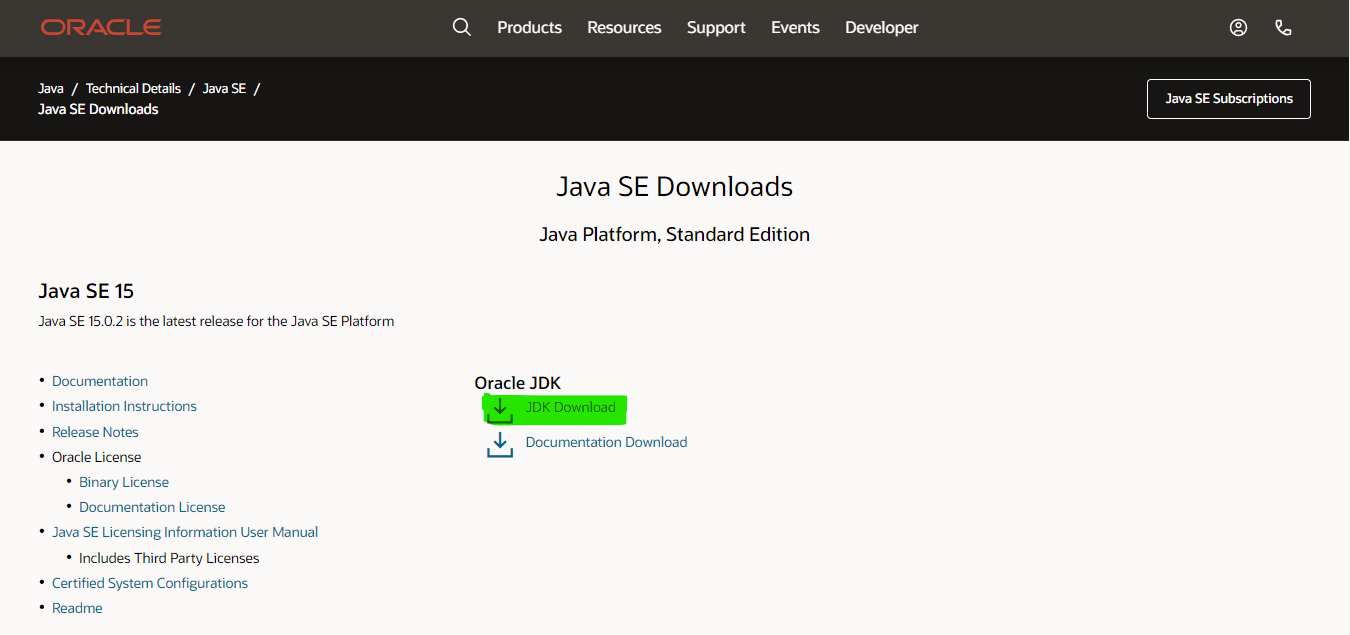Go to the Java breadcrumb link
The image size is (1350, 635).
(x=51, y=88)
